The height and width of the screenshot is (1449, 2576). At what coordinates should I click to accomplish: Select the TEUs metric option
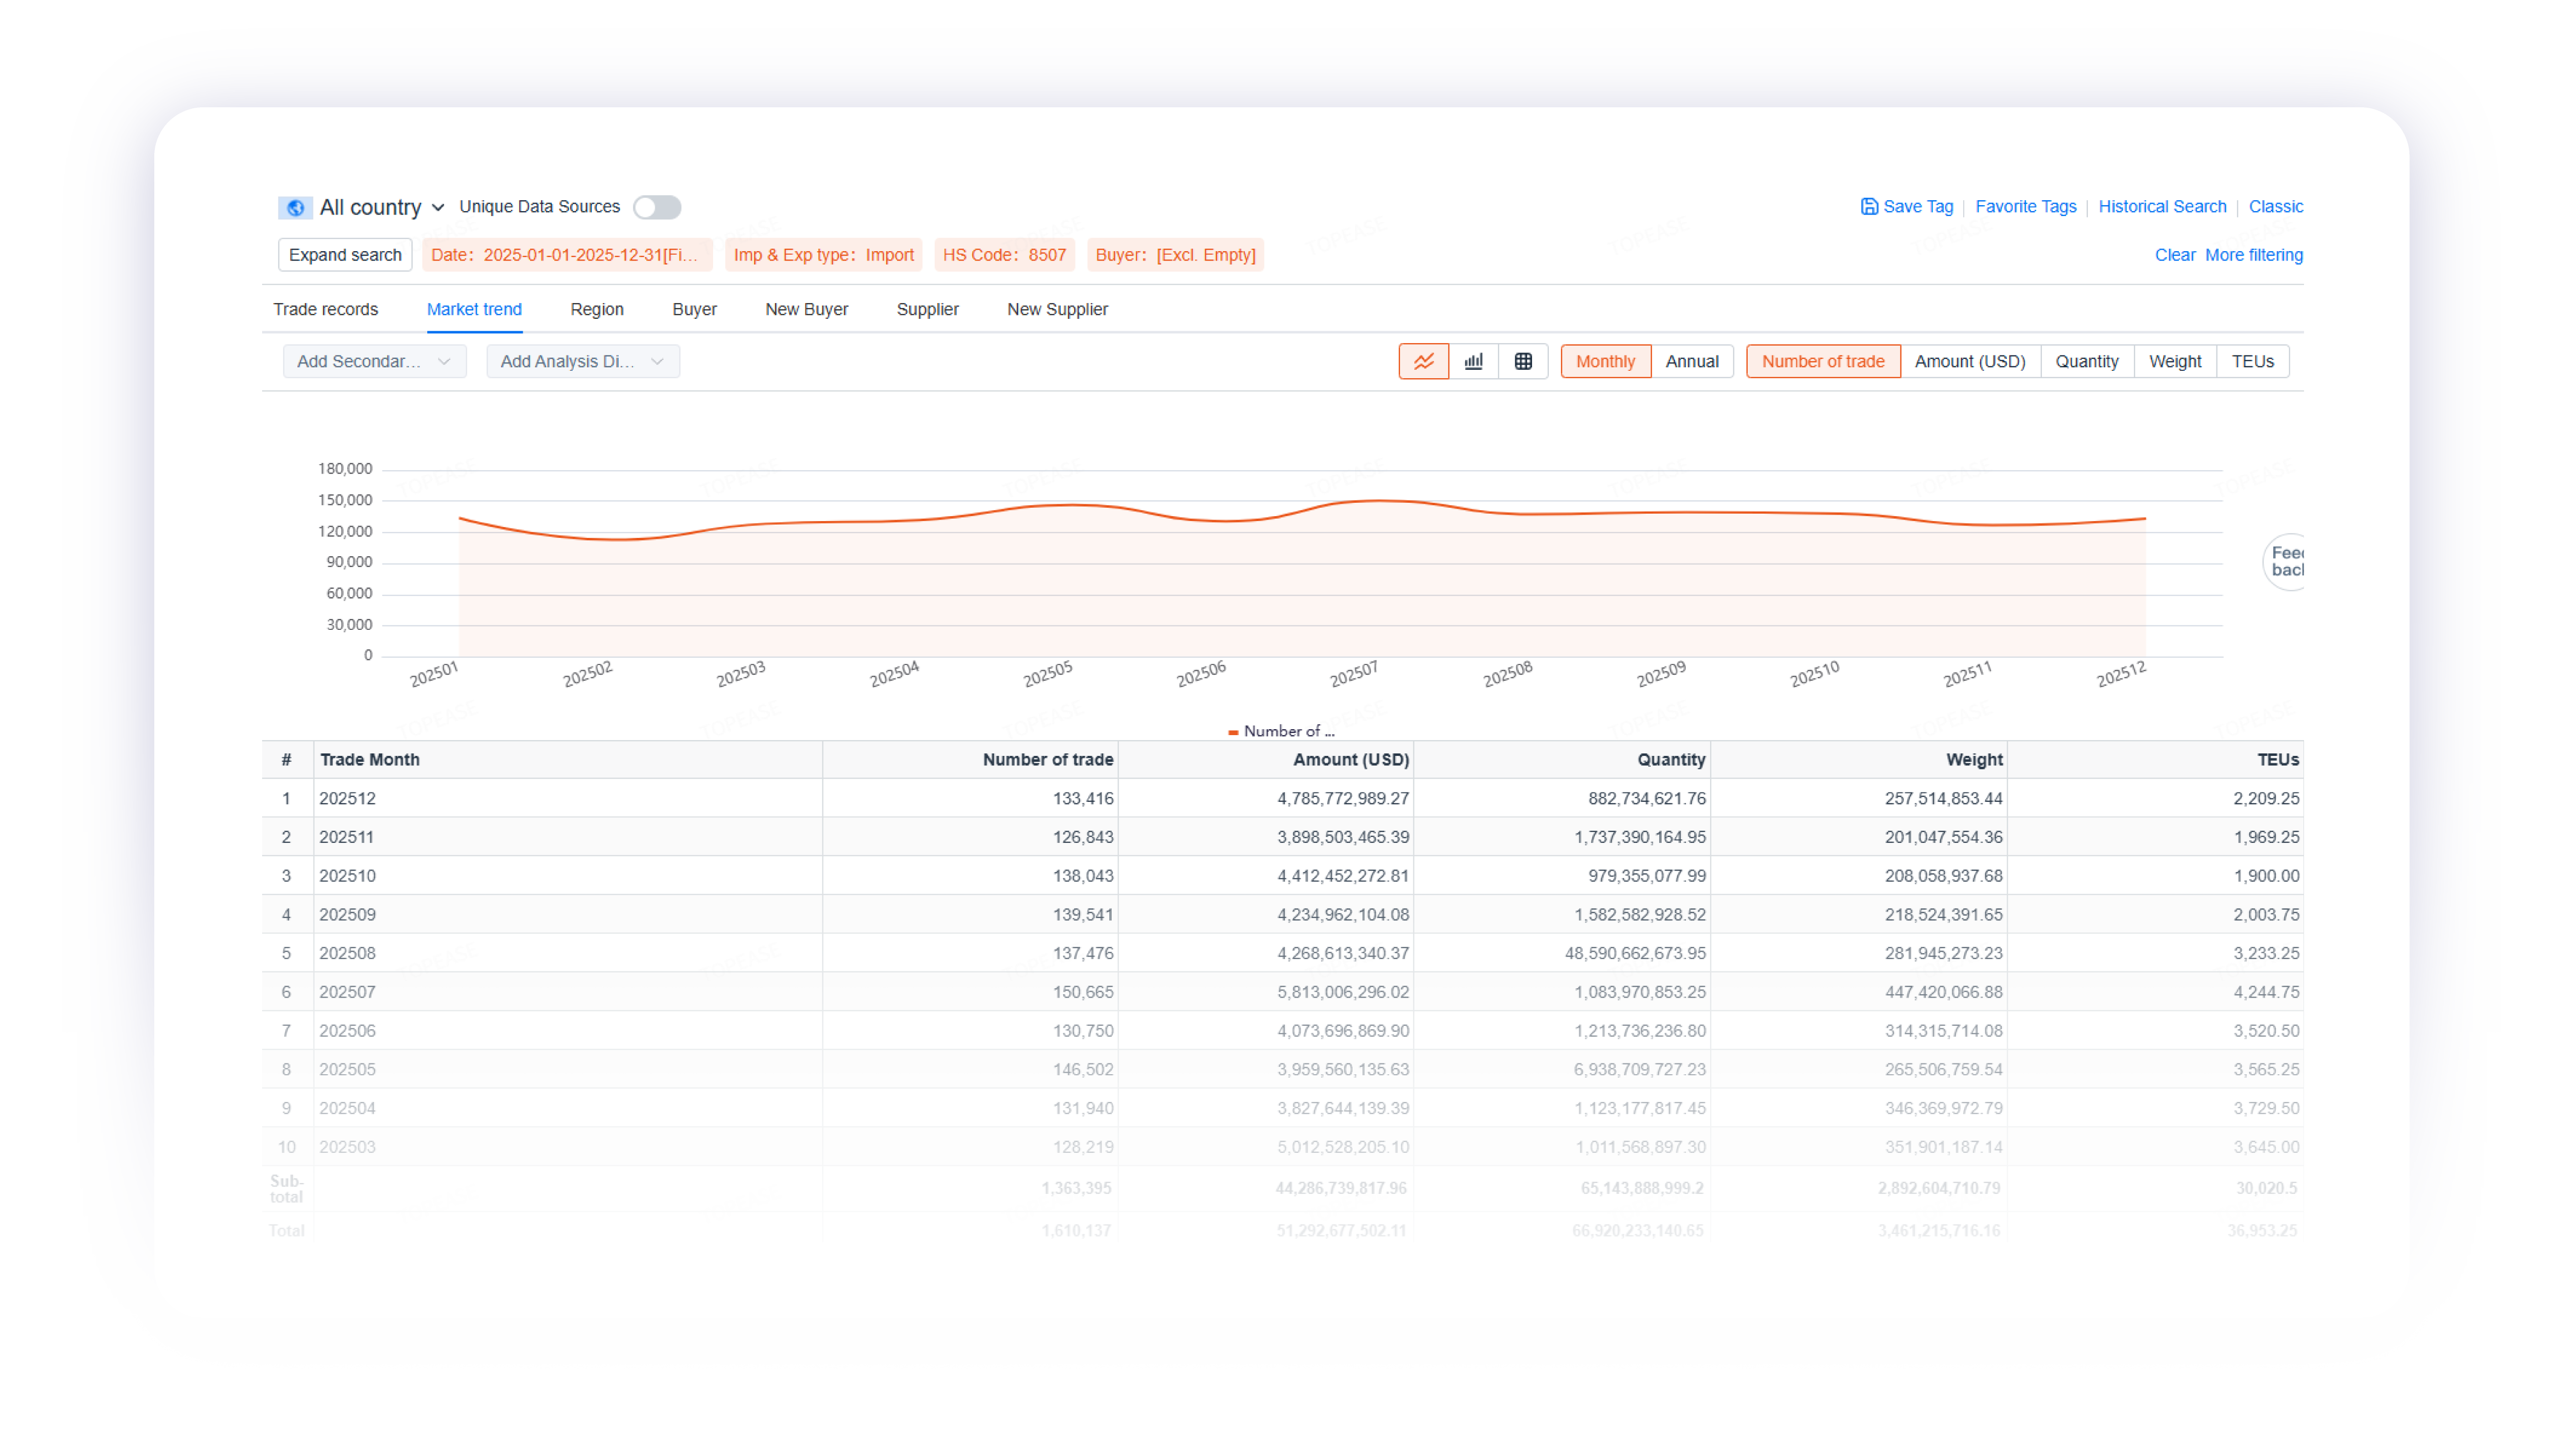coord(2252,361)
